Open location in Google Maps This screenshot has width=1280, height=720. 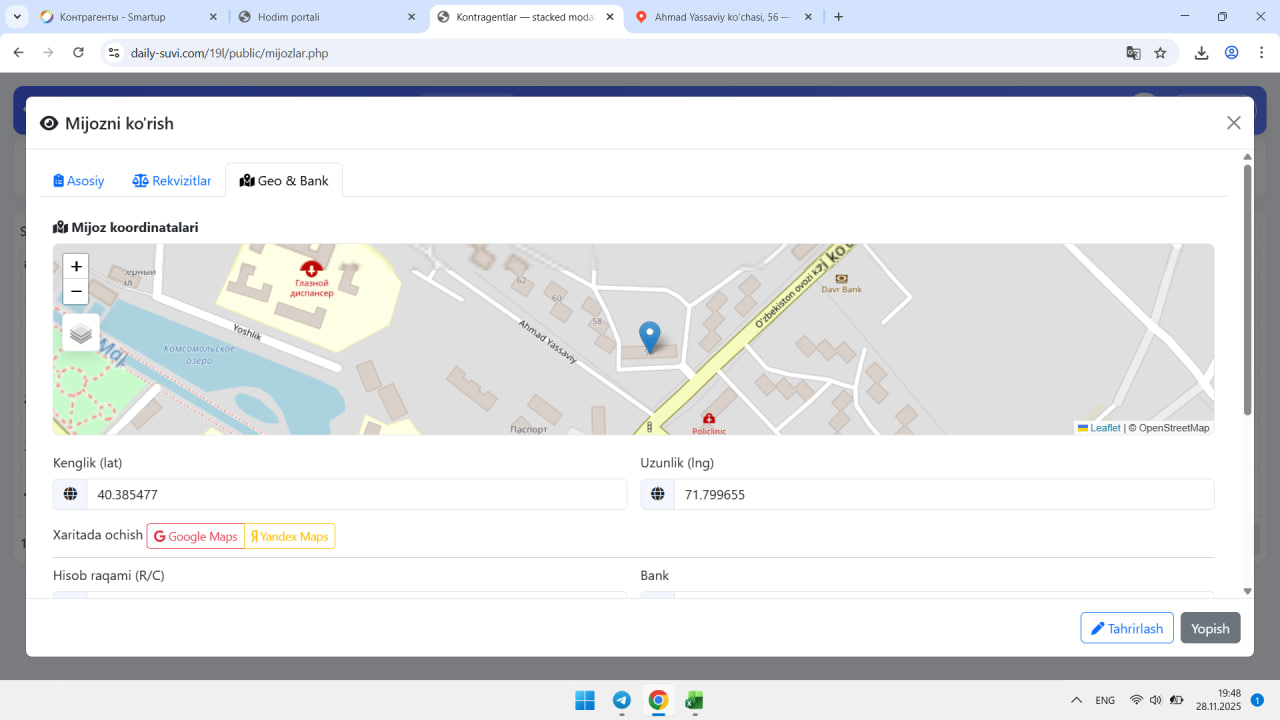pyautogui.click(x=196, y=536)
